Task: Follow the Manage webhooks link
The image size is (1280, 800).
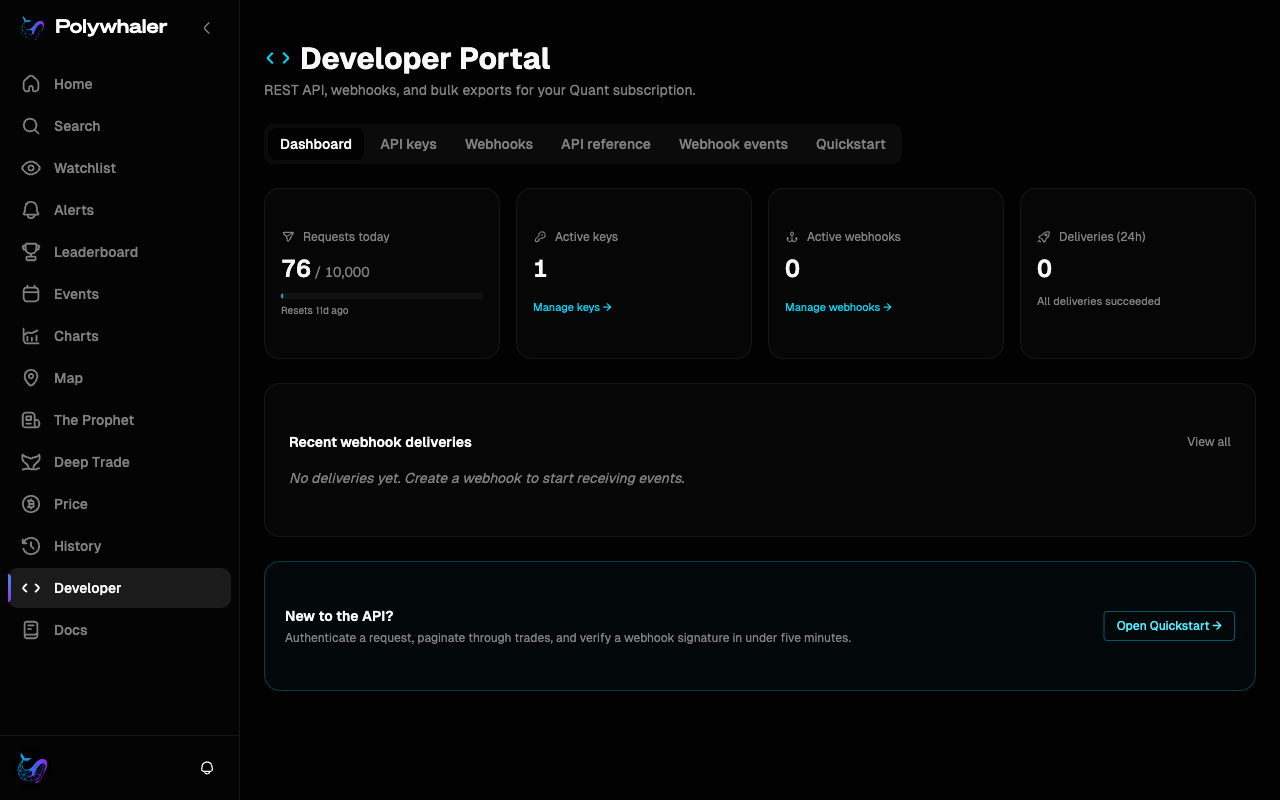Action: coord(838,307)
